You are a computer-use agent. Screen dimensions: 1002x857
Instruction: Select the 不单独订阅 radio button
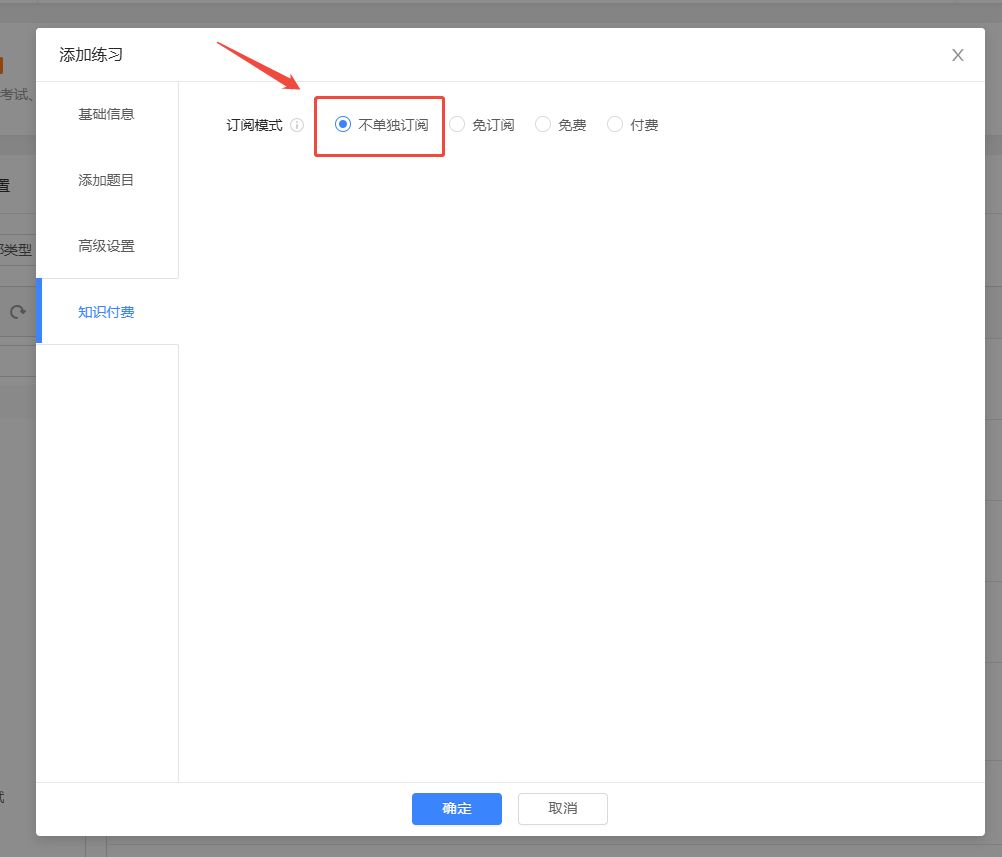(x=343, y=125)
